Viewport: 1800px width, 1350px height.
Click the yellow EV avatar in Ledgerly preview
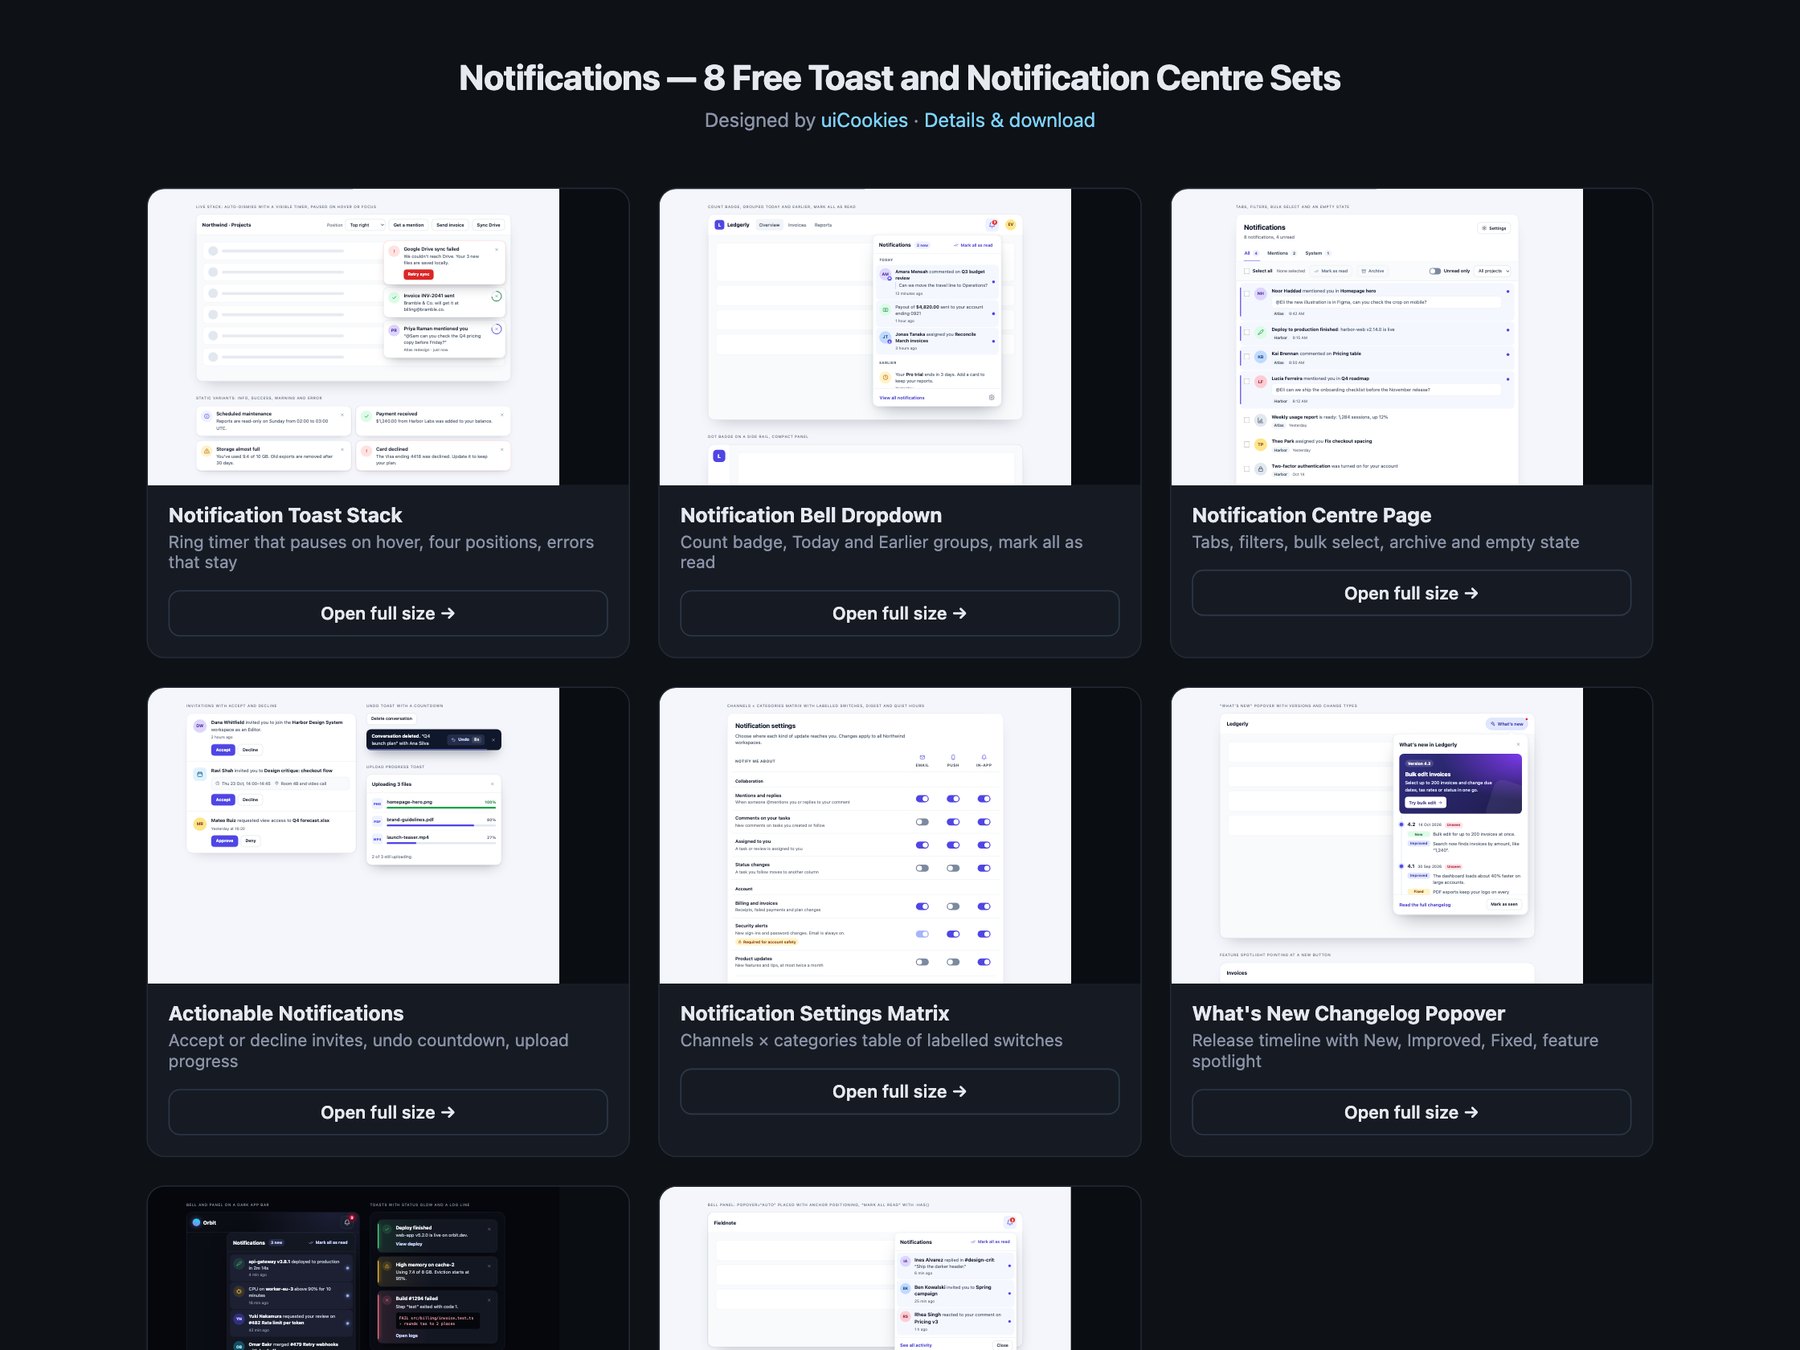click(x=1010, y=224)
